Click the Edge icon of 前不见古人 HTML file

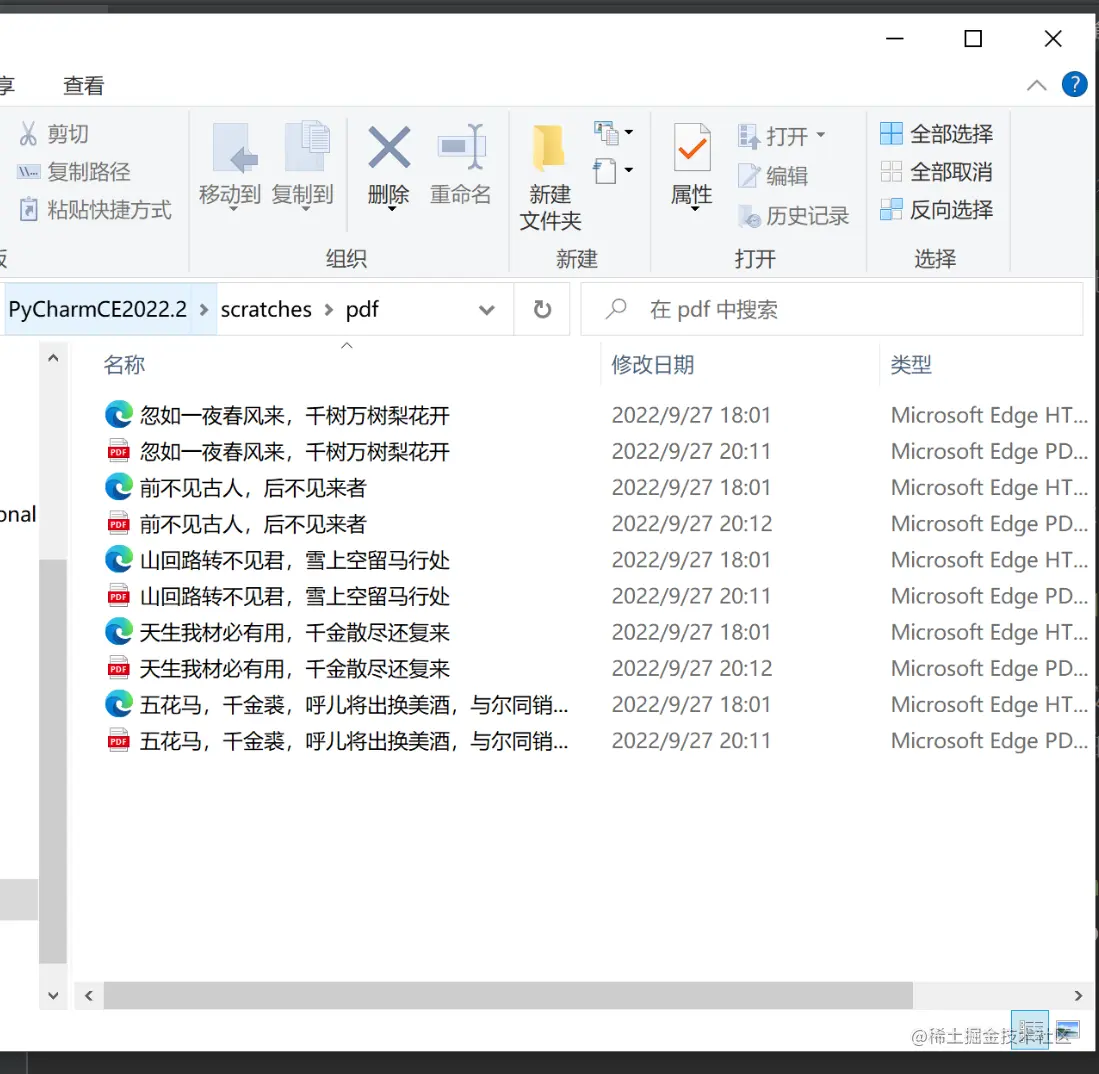tap(118, 487)
